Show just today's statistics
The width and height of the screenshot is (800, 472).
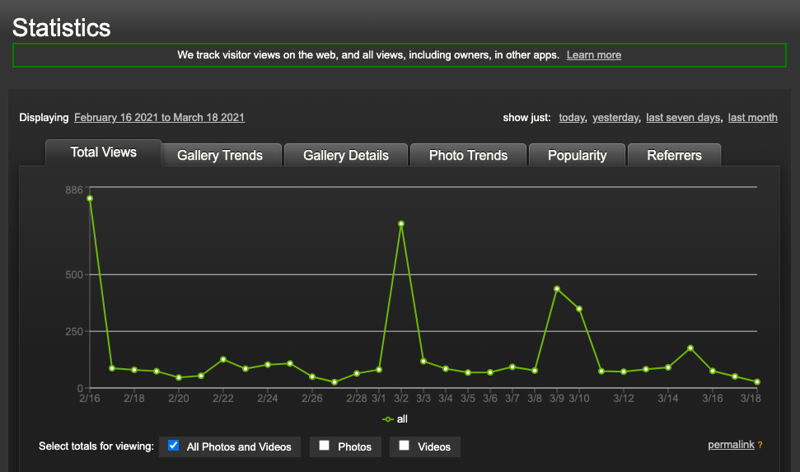[572, 117]
